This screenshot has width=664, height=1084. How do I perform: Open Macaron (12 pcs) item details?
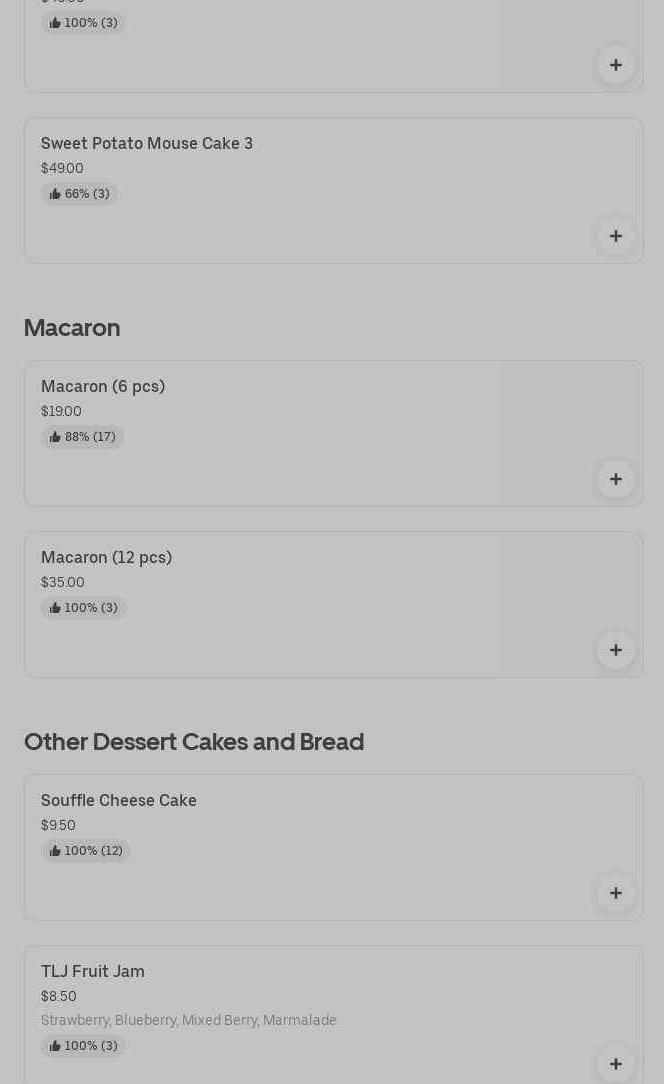click(x=106, y=558)
